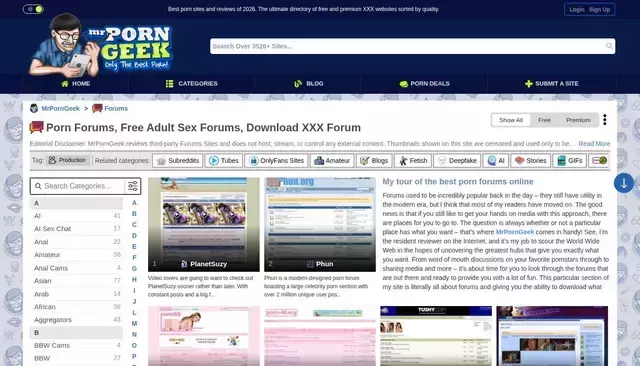Open the SUBMIT A SITE menu item
Viewport: 640px width, 366px height.
pos(552,84)
